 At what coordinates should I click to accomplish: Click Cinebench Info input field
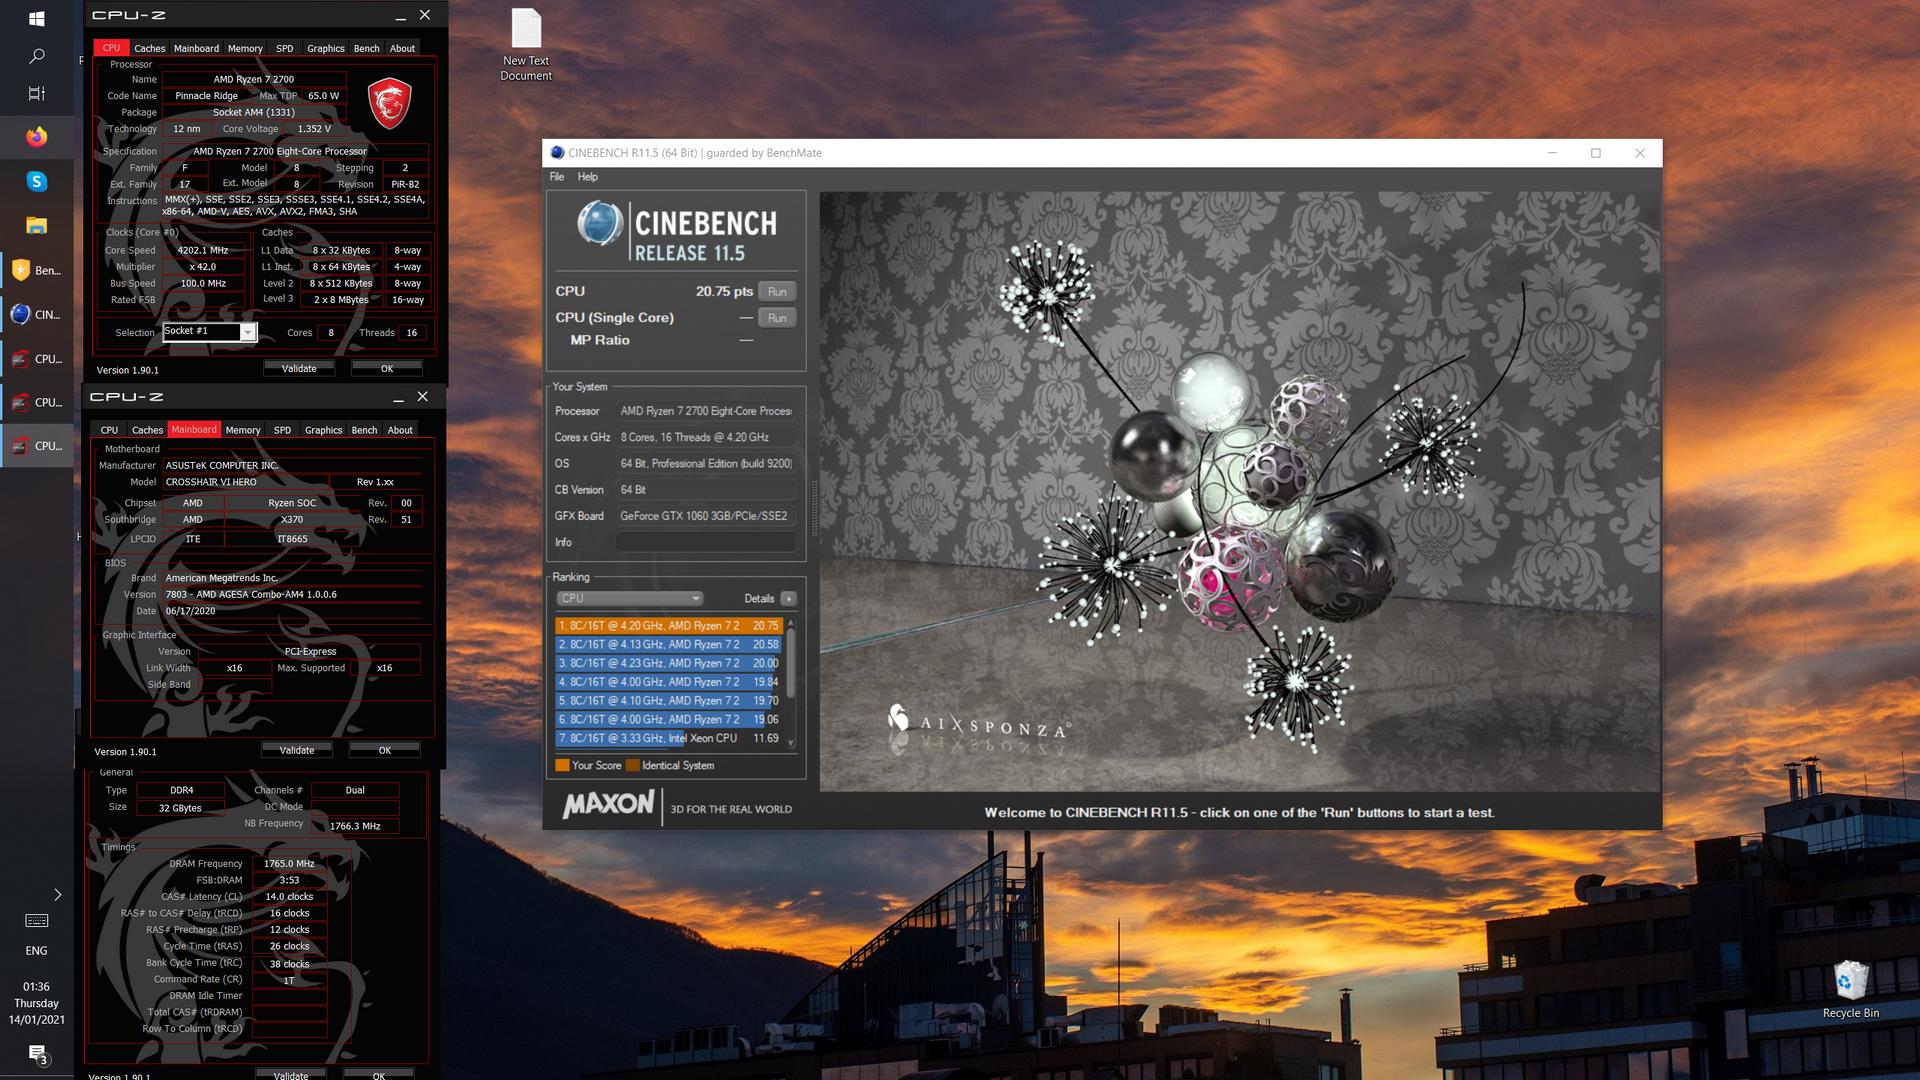(706, 542)
